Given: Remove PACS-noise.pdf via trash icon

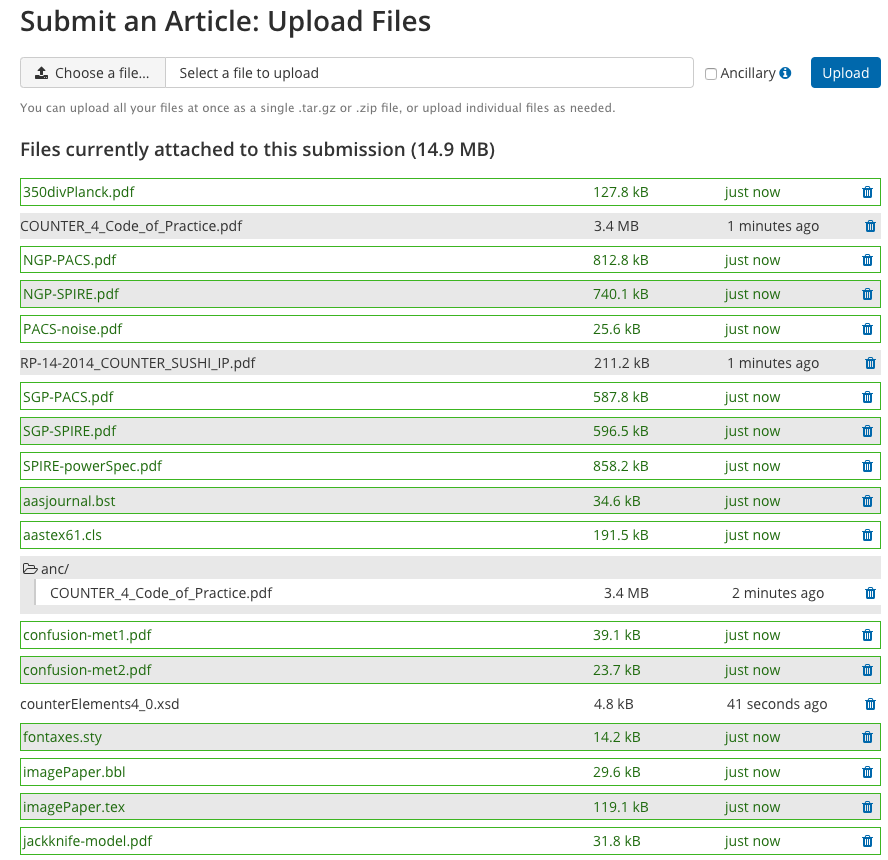Looking at the screenshot, I should click(867, 329).
